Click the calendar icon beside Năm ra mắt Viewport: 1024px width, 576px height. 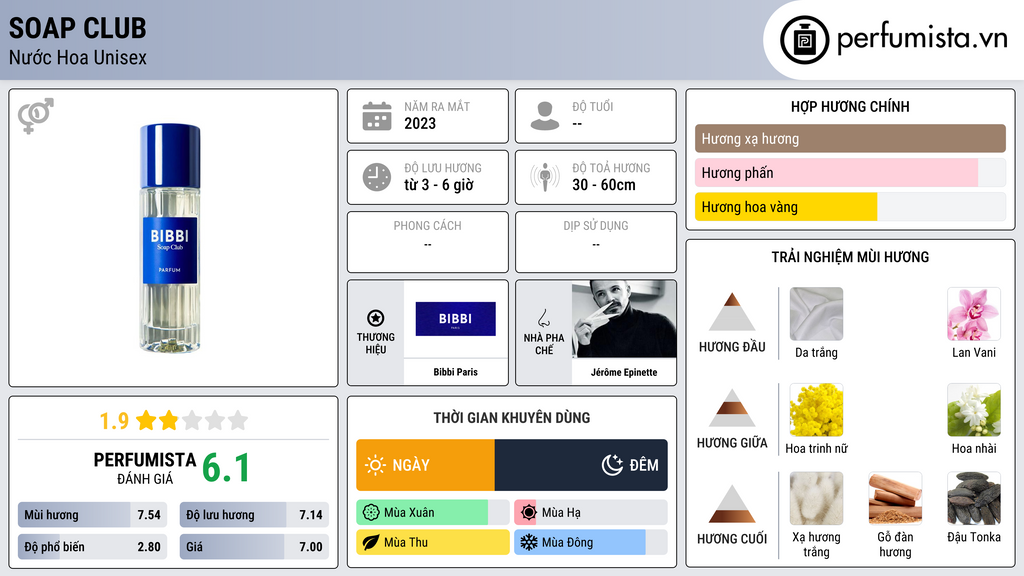(x=377, y=116)
